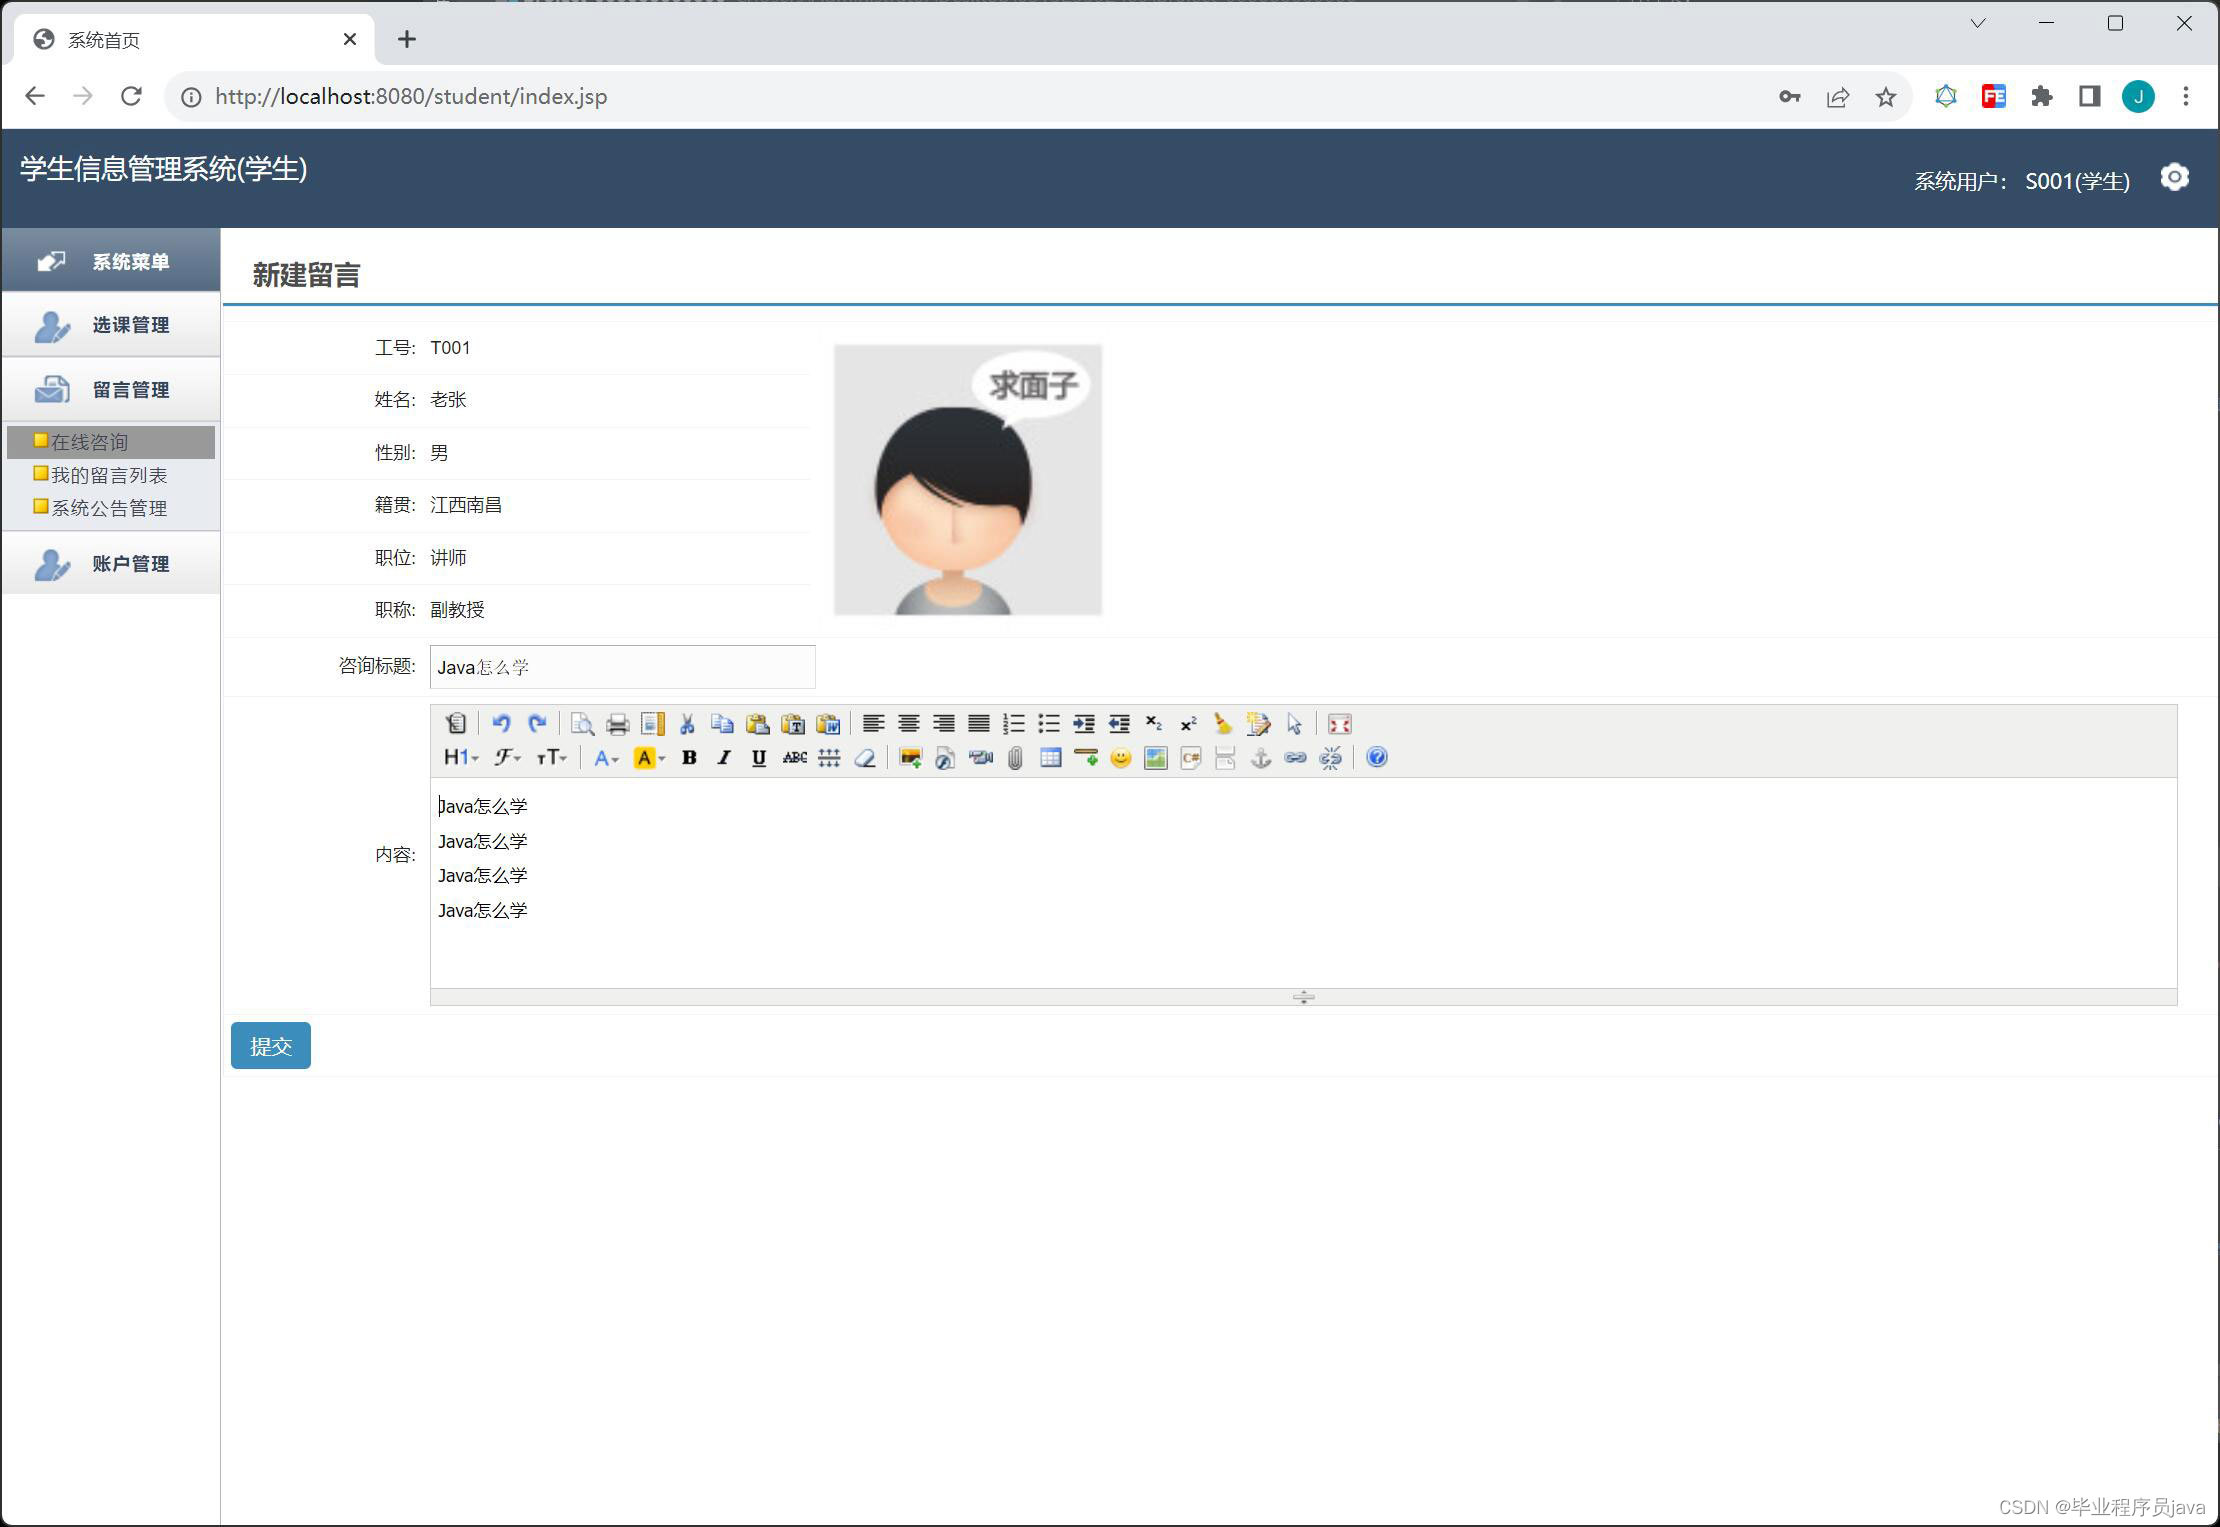Viewport: 2220px width, 1527px height.
Task: Select all with cursor icon
Action: coord(1294,723)
